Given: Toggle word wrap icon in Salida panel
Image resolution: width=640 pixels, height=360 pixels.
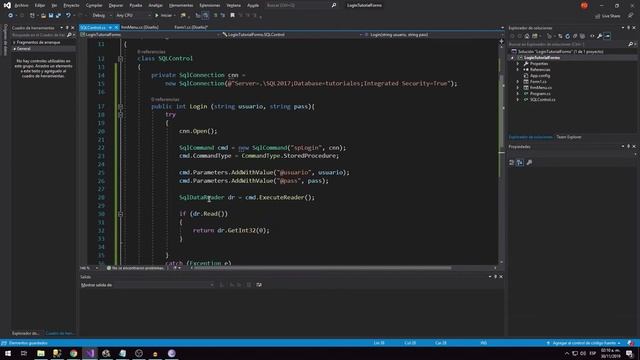Looking at the screenshot, I should coord(259,285).
